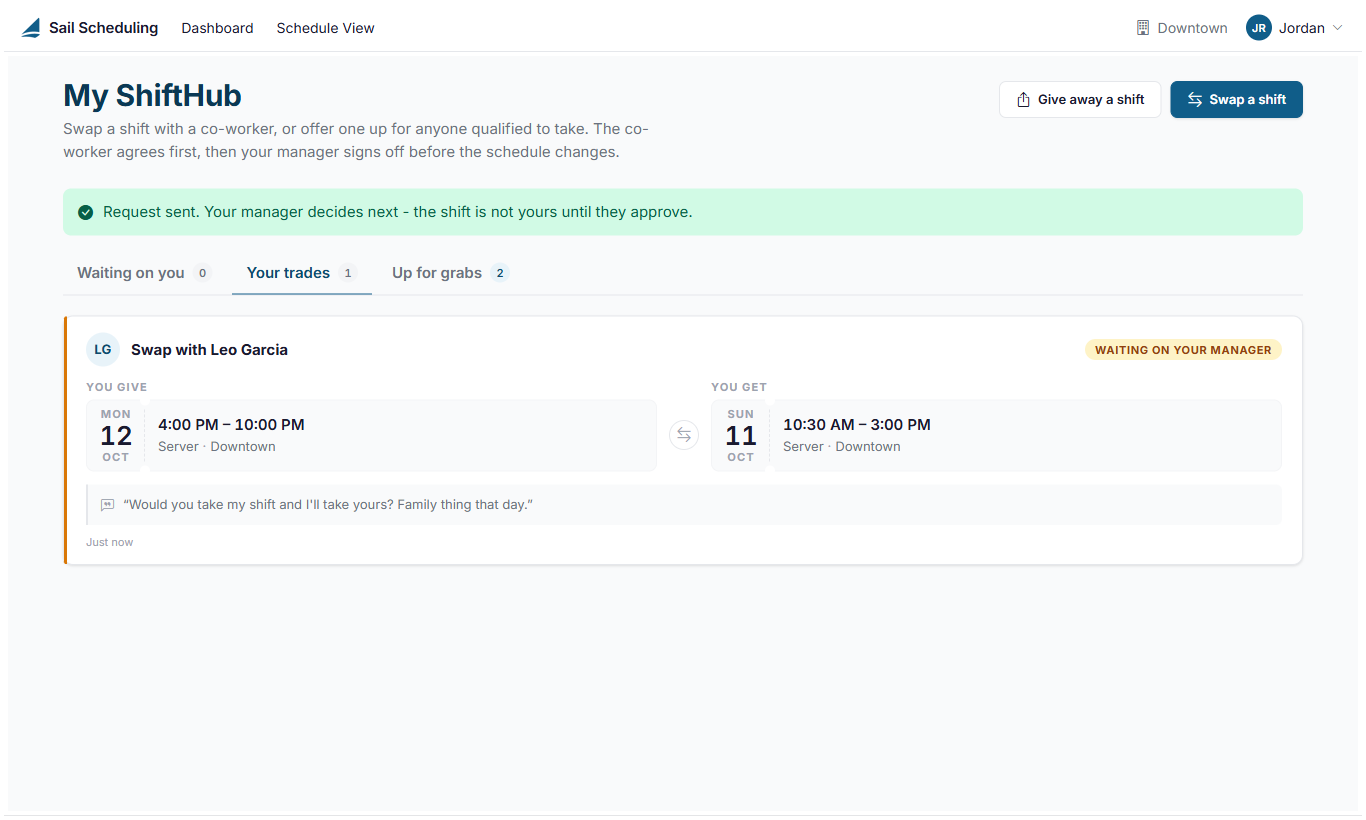Click the My ShiftHub heading
This screenshot has height=820, width=1366.
152,96
